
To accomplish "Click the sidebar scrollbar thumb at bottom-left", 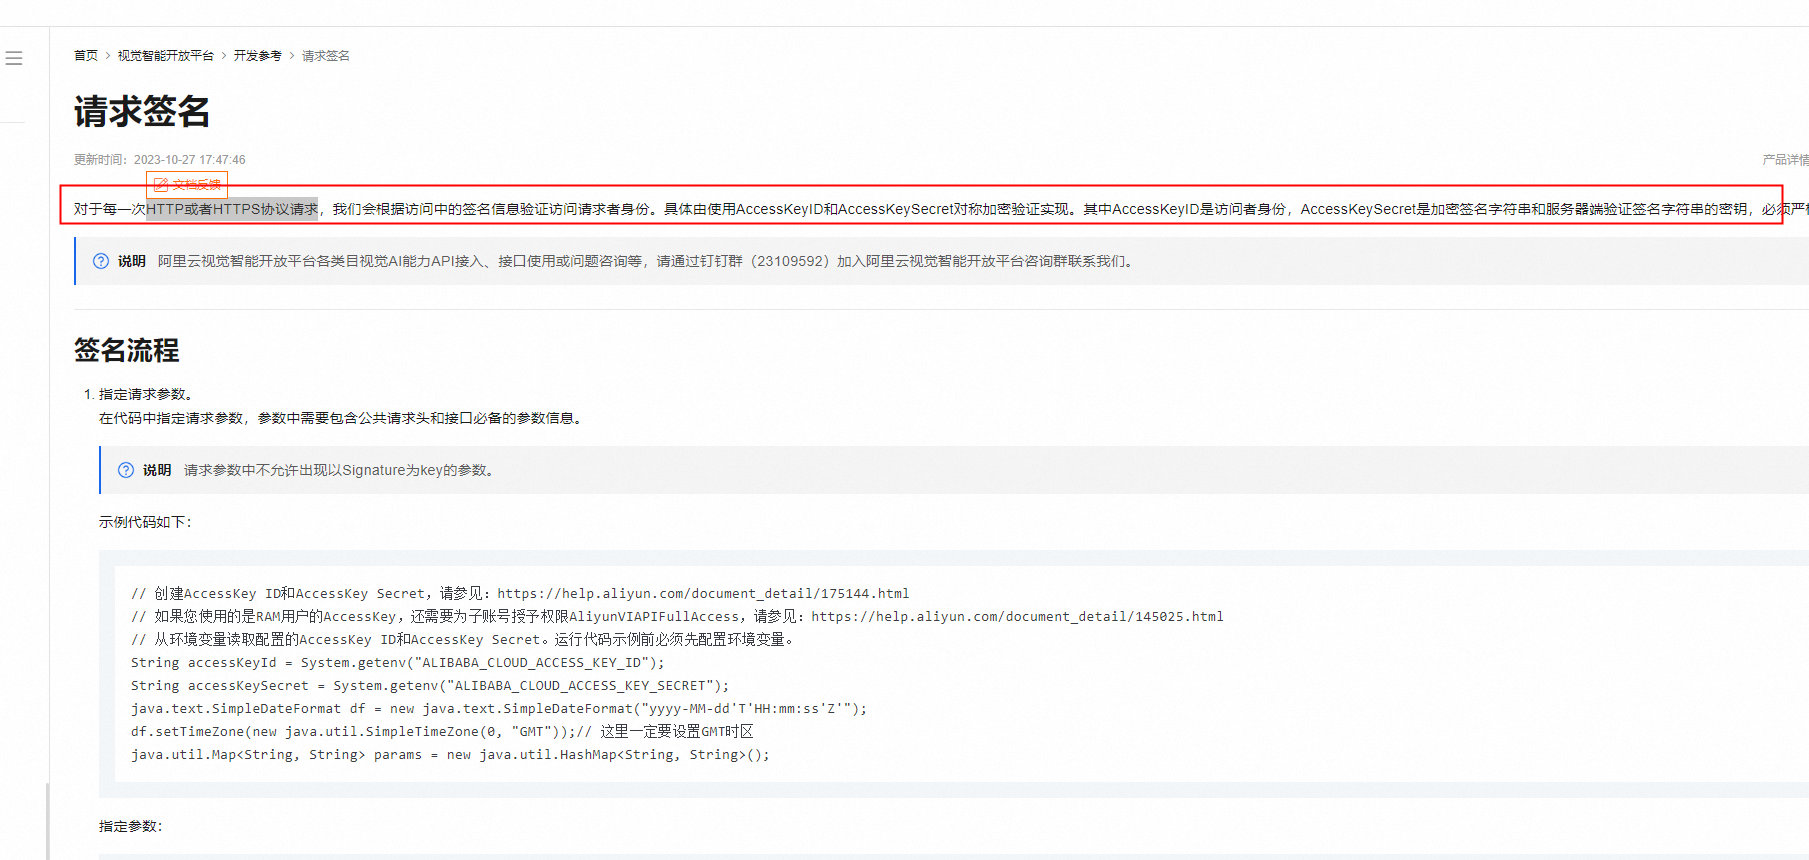I will [48, 821].
